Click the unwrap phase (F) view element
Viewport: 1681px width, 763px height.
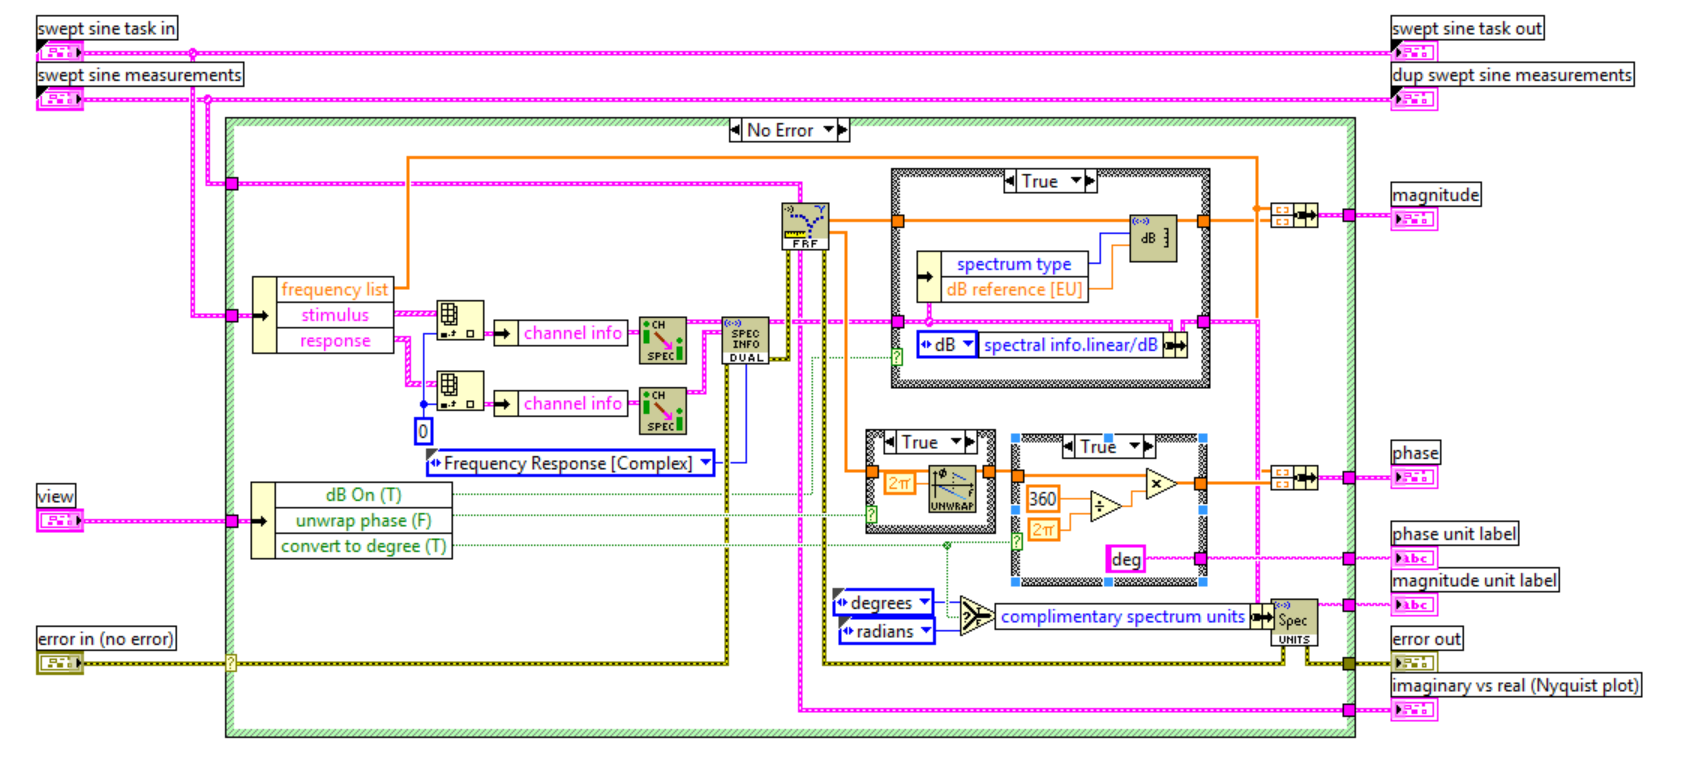point(363,521)
